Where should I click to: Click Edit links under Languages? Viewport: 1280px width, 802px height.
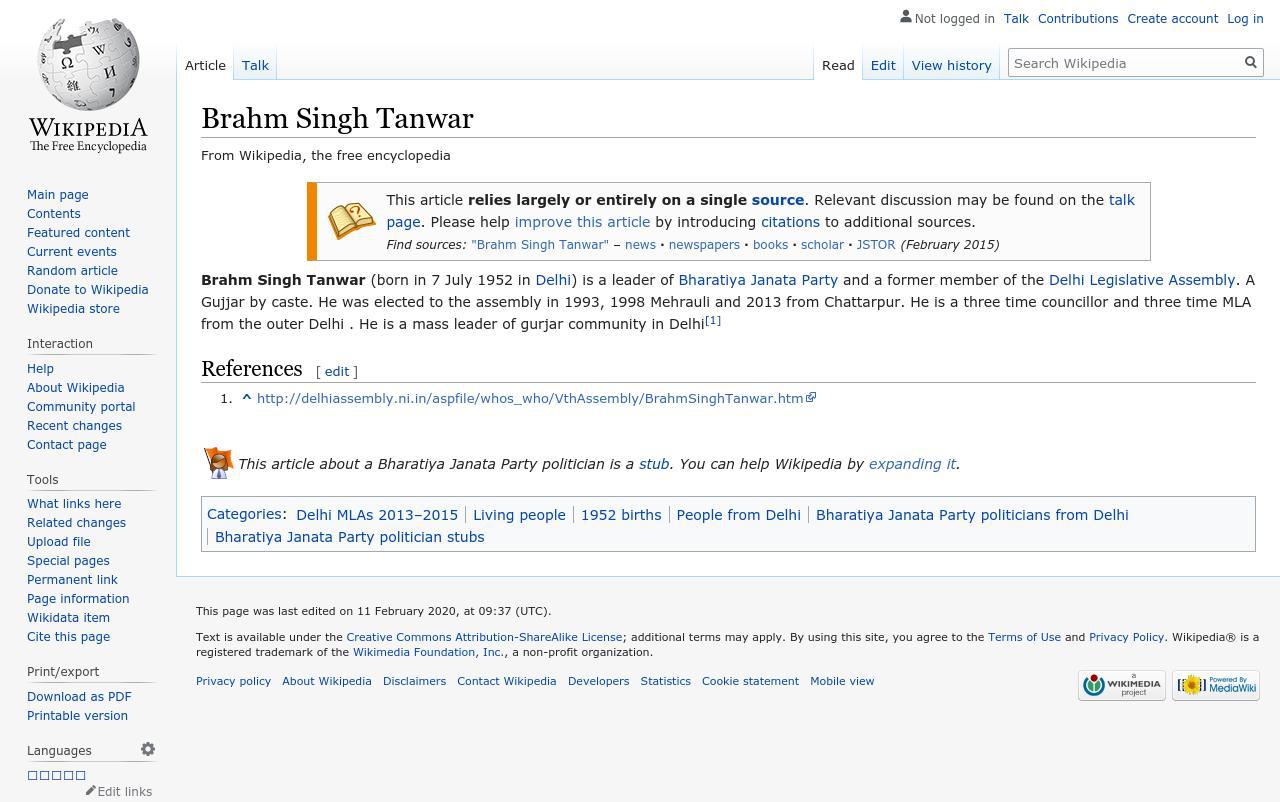coord(124,791)
